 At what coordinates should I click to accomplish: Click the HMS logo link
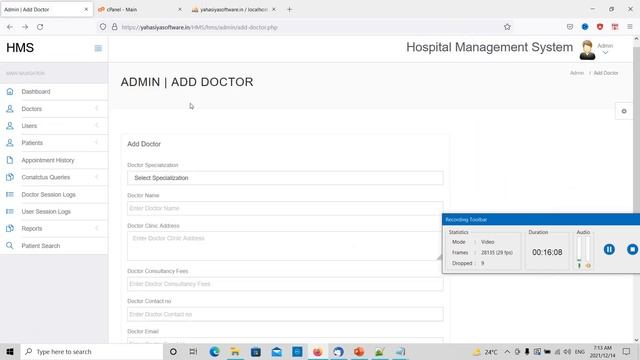[x=20, y=48]
